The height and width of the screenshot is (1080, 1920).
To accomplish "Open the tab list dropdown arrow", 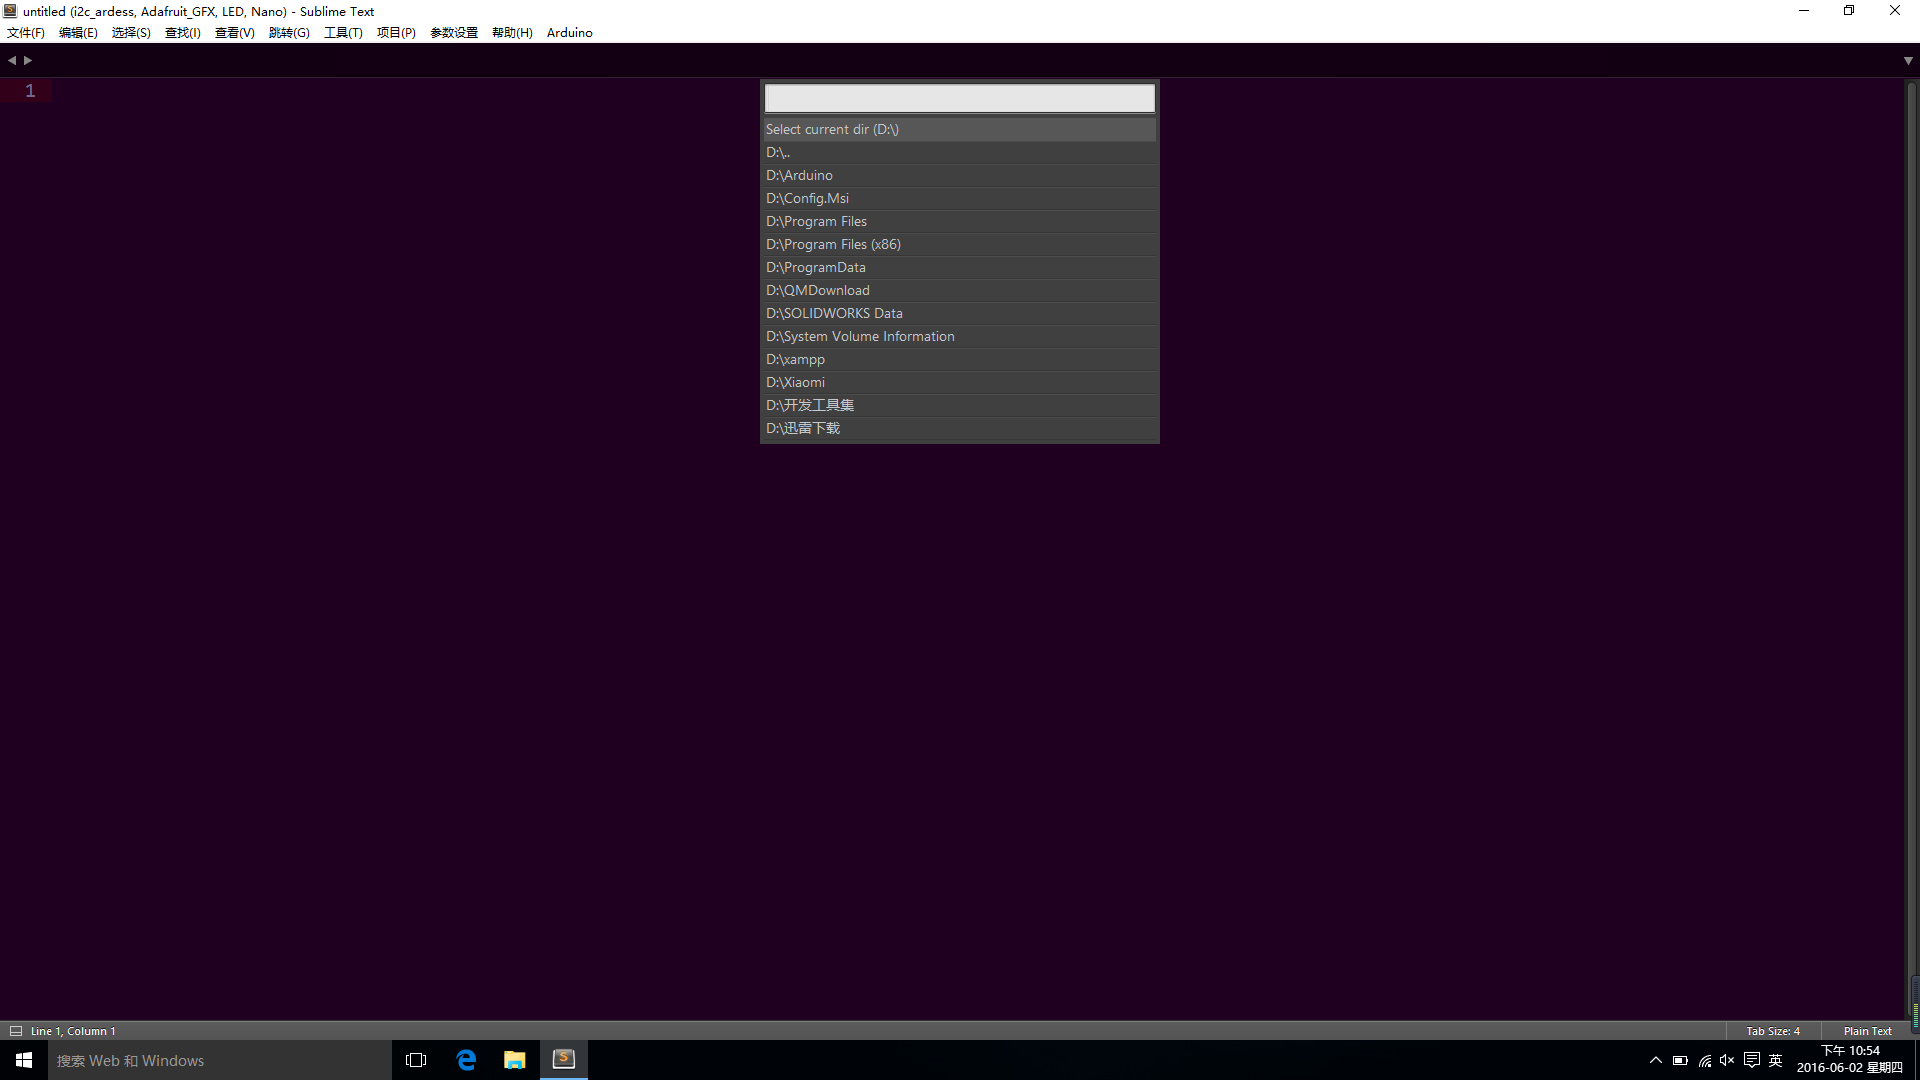I will coord(1908,61).
